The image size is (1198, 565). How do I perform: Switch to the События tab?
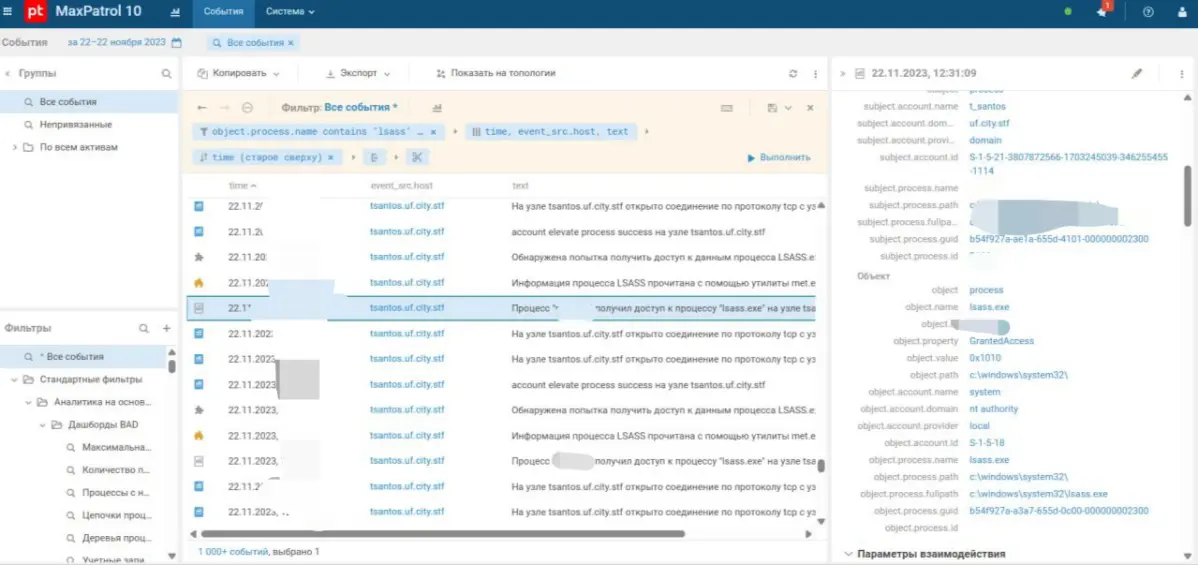(x=224, y=12)
